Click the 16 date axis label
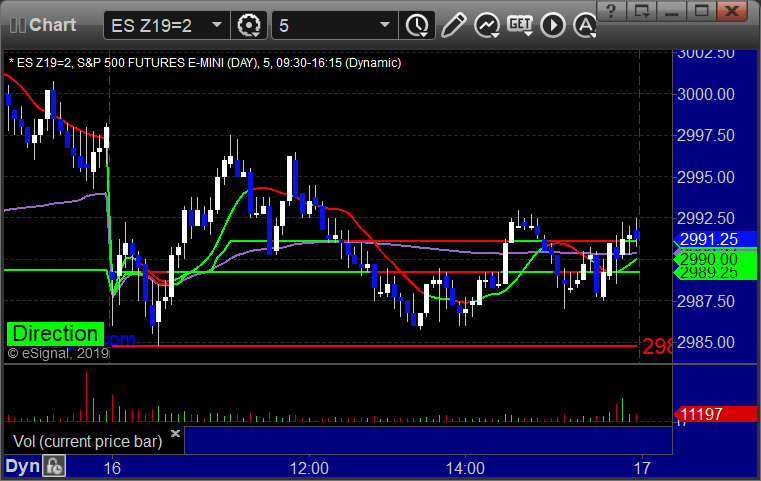 coord(112,468)
